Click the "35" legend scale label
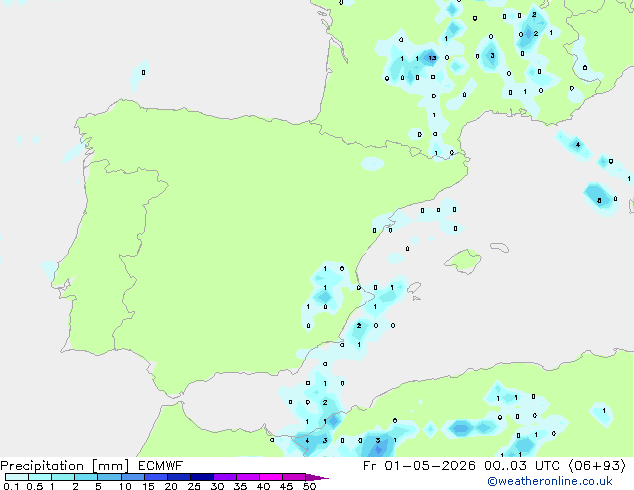 pyautogui.click(x=240, y=486)
